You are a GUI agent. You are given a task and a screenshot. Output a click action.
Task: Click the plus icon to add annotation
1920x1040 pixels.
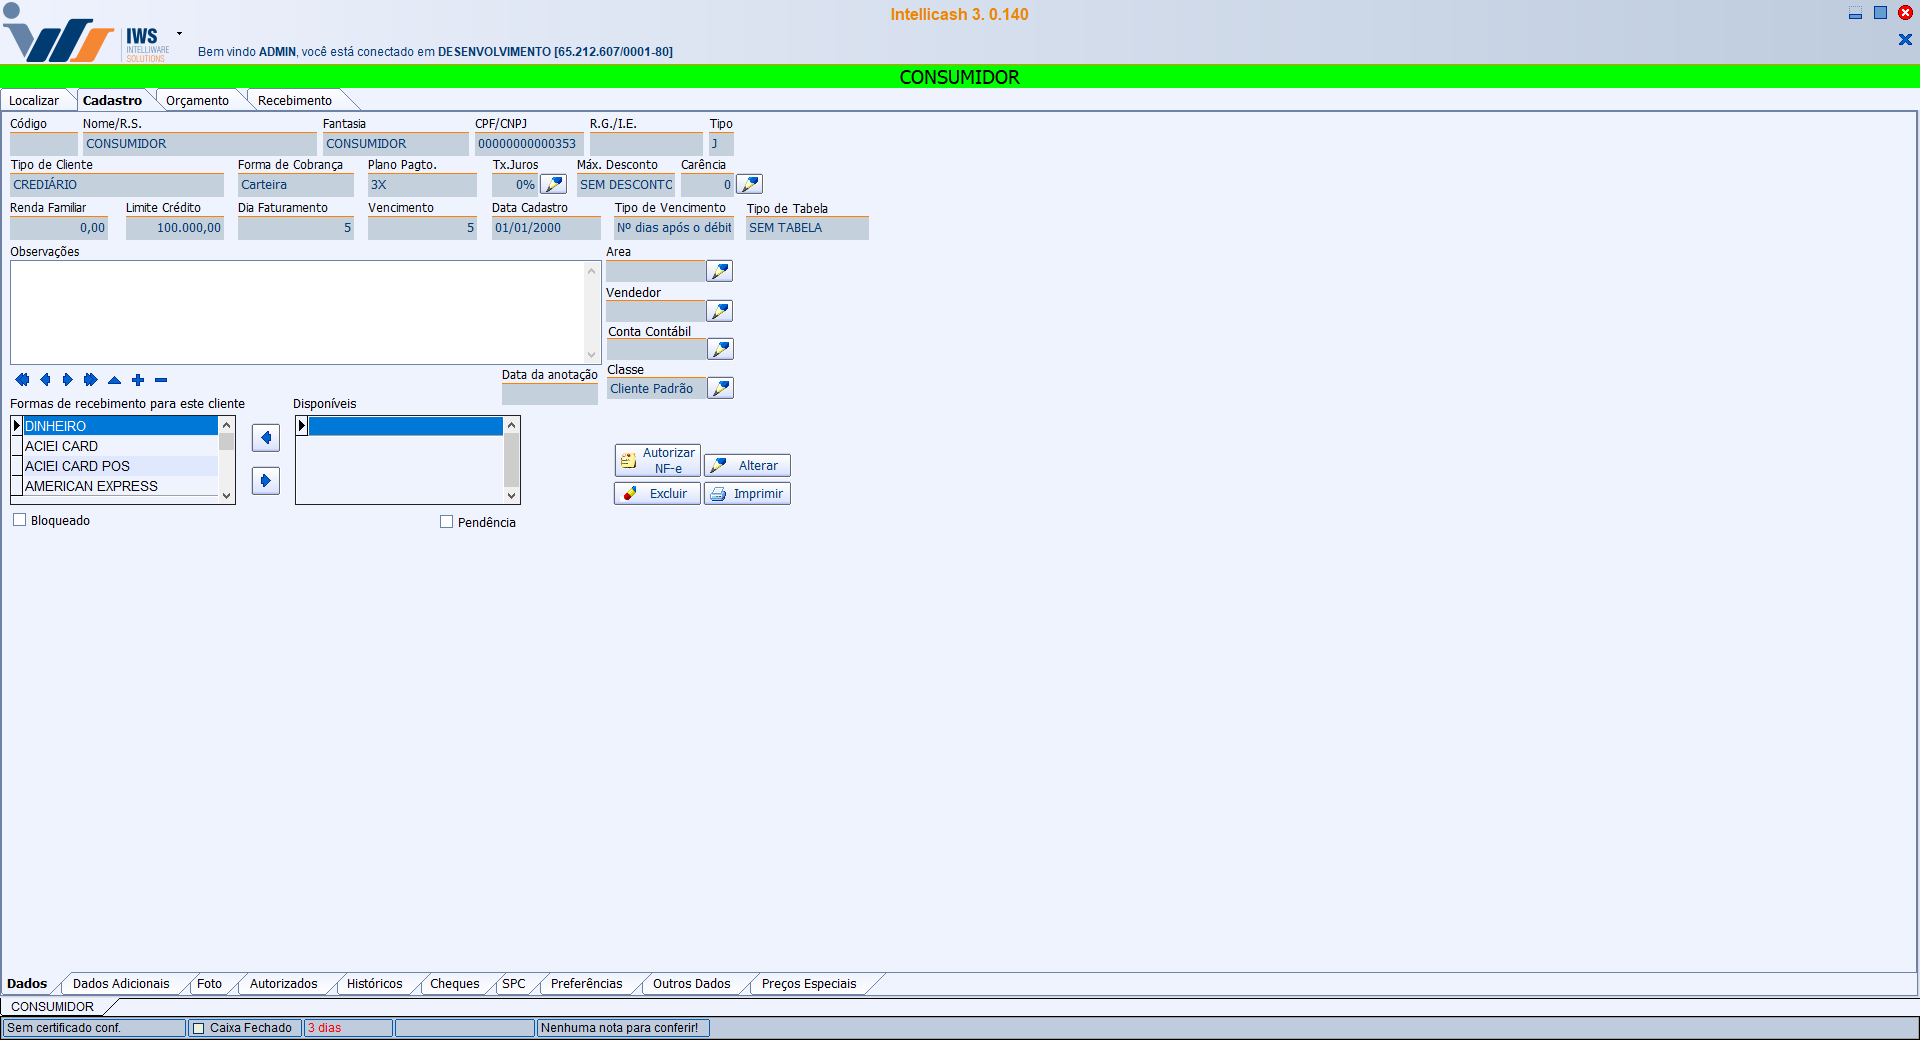[138, 380]
